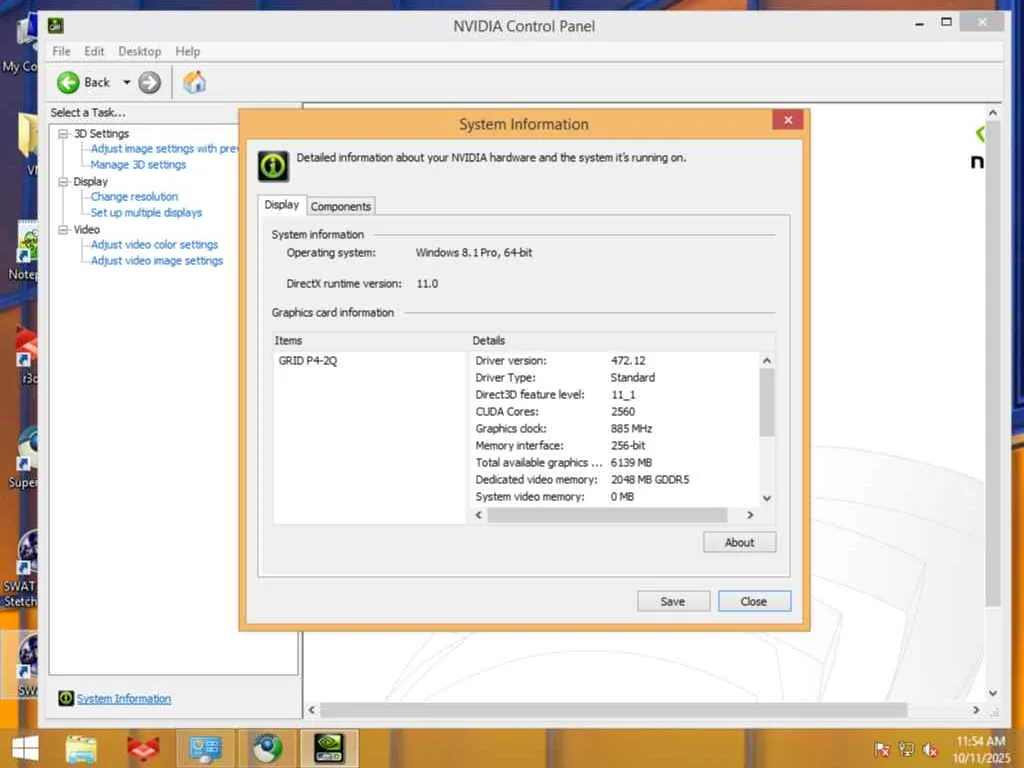Open Adjust video image settings
1024x768 pixels.
tap(157, 261)
